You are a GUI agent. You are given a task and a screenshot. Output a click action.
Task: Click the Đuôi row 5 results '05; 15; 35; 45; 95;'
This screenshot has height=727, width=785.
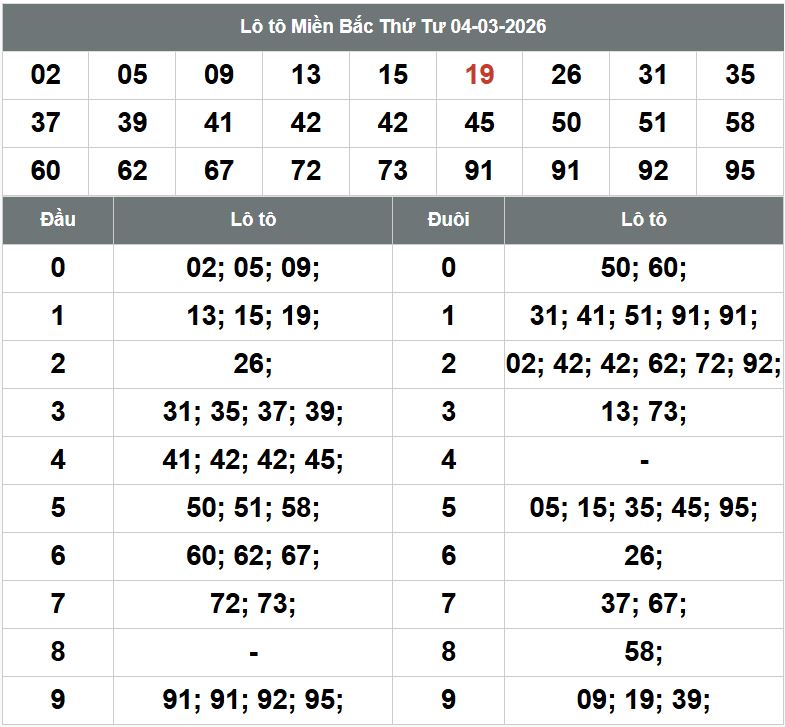click(x=644, y=508)
